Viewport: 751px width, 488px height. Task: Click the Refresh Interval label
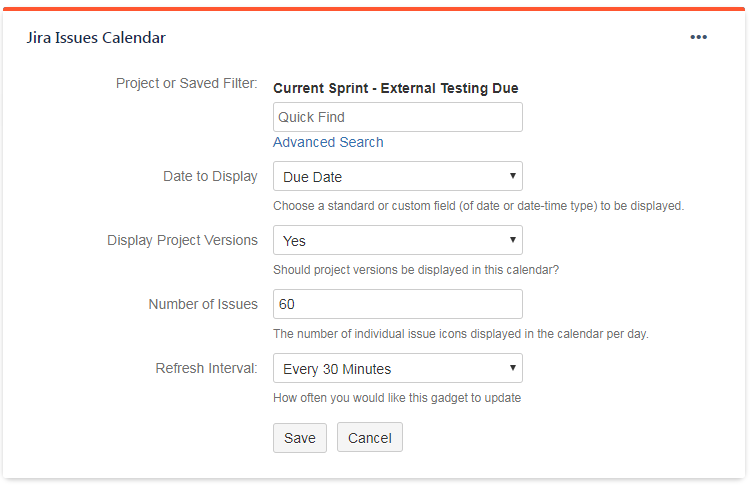click(206, 368)
